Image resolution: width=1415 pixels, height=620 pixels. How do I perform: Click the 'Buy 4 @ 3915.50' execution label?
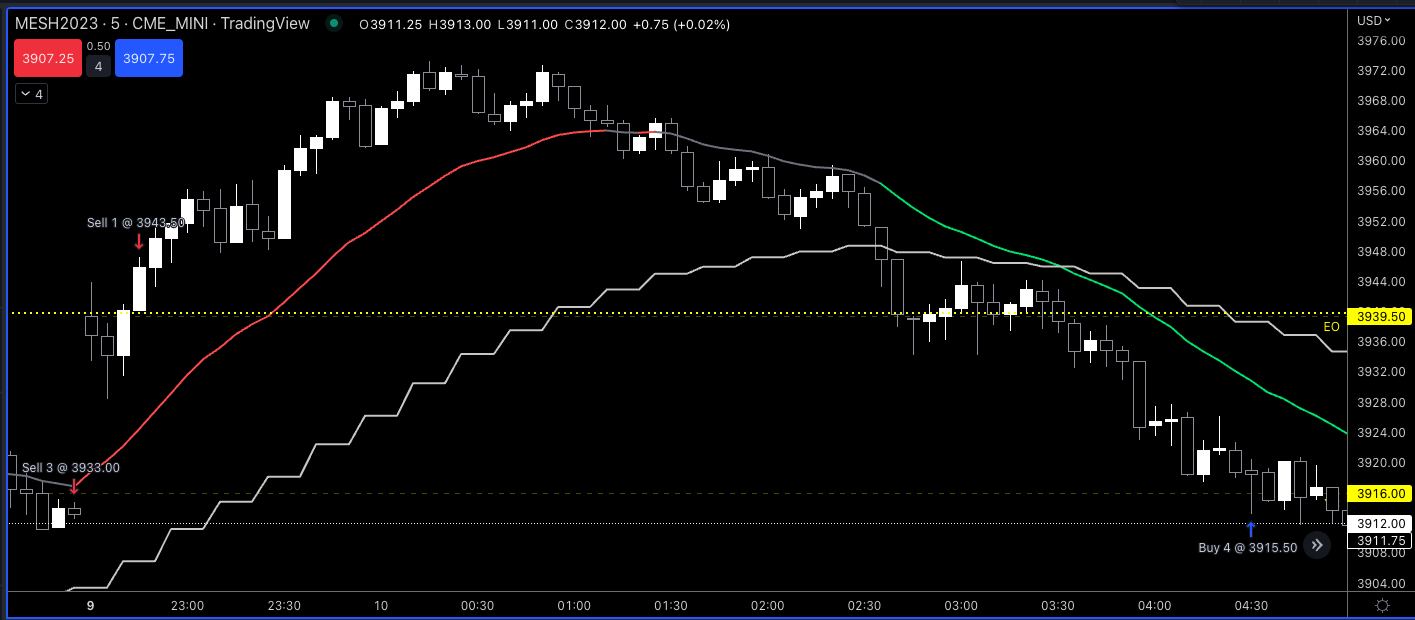pyautogui.click(x=1248, y=547)
